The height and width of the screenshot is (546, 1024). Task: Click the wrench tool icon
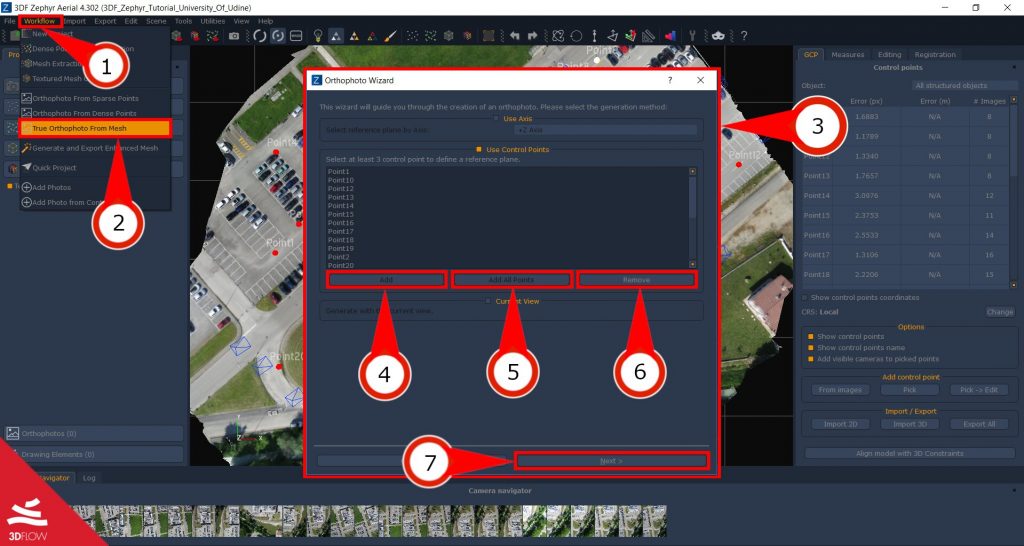pyautogui.click(x=692, y=36)
